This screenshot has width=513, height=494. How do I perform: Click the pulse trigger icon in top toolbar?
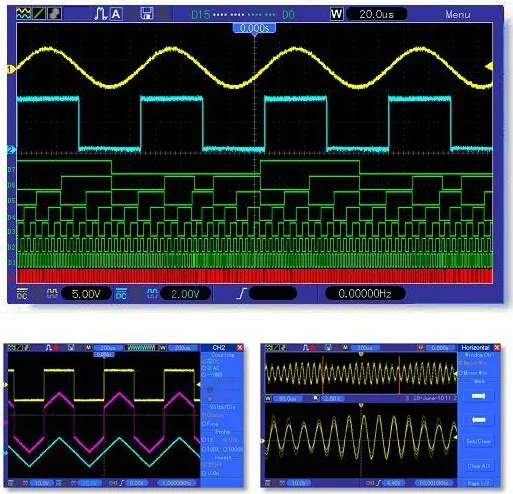click(x=100, y=14)
